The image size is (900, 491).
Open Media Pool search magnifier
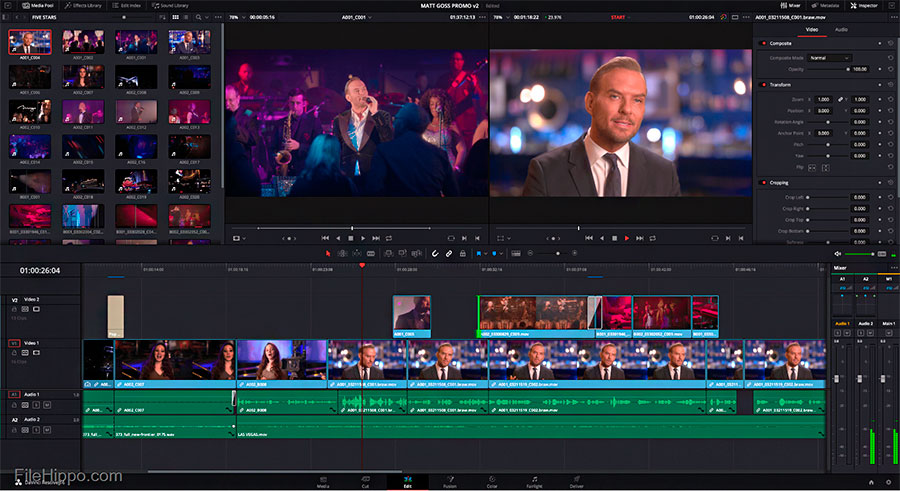click(199, 17)
